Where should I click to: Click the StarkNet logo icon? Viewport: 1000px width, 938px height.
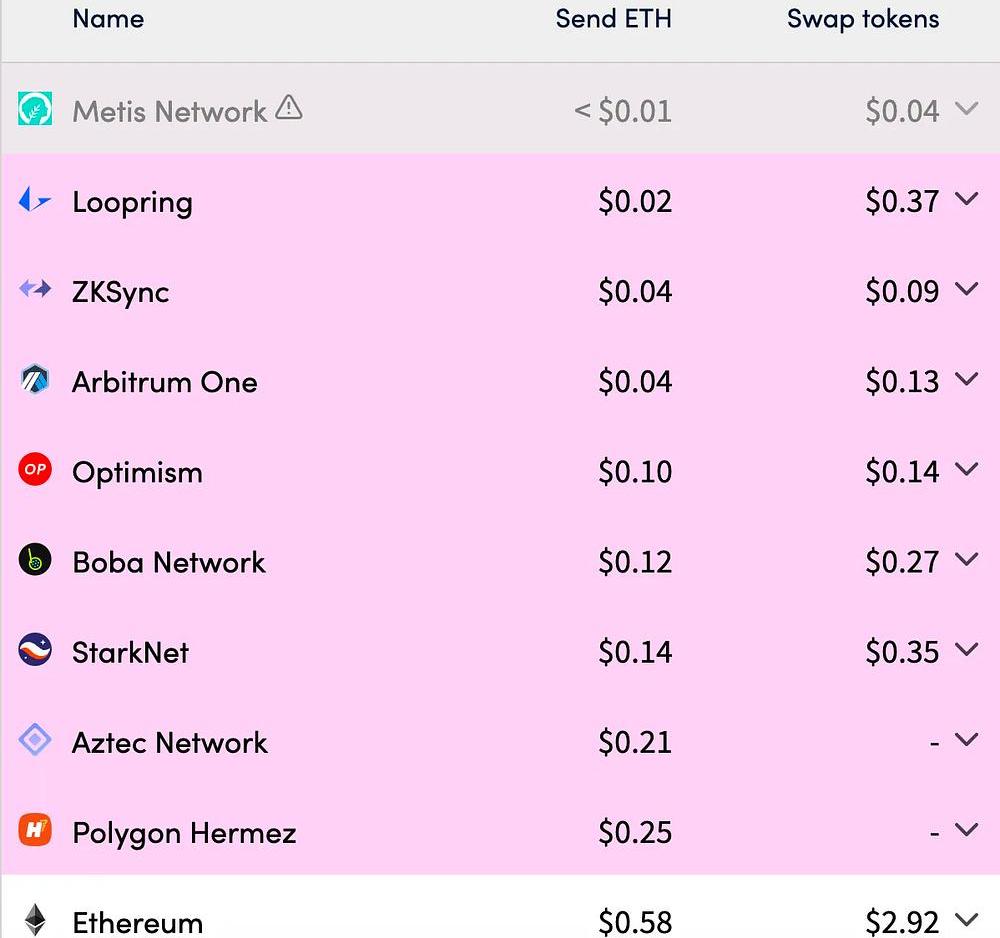(x=35, y=651)
